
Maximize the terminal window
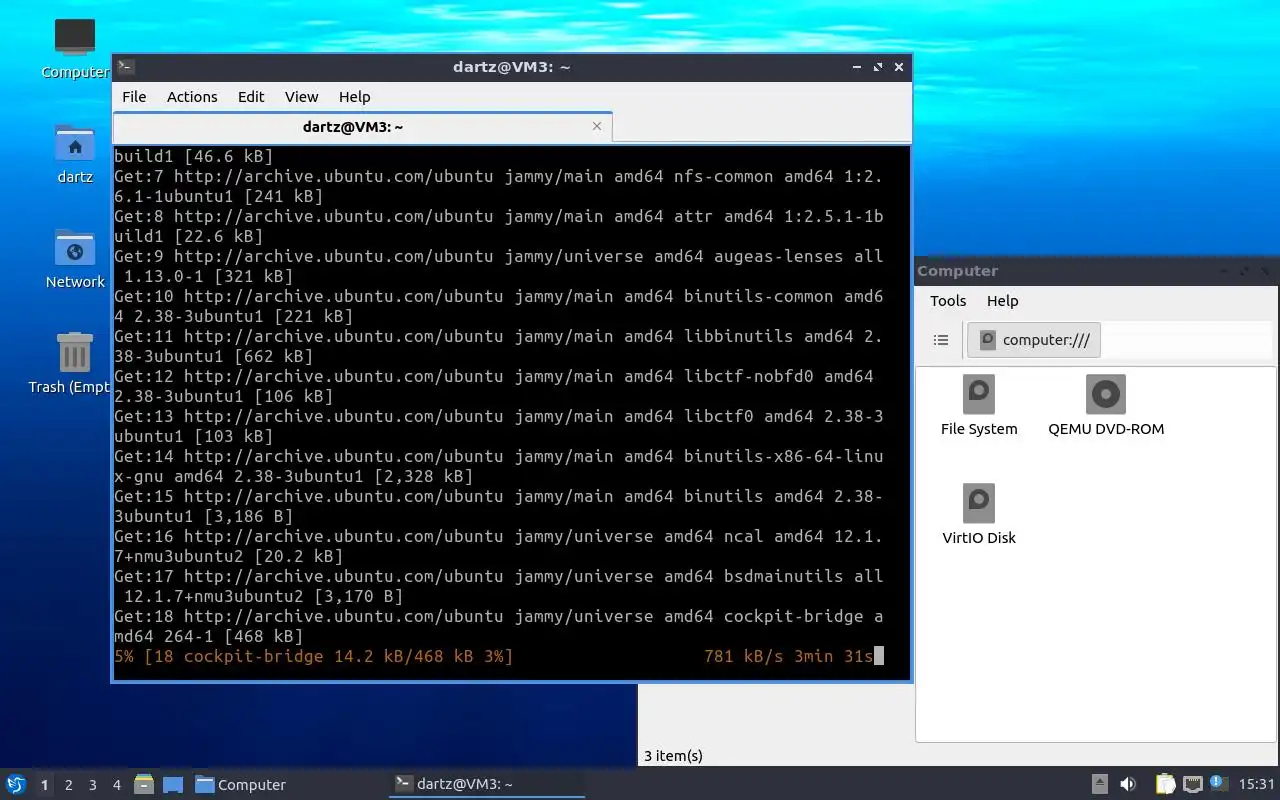click(878, 67)
